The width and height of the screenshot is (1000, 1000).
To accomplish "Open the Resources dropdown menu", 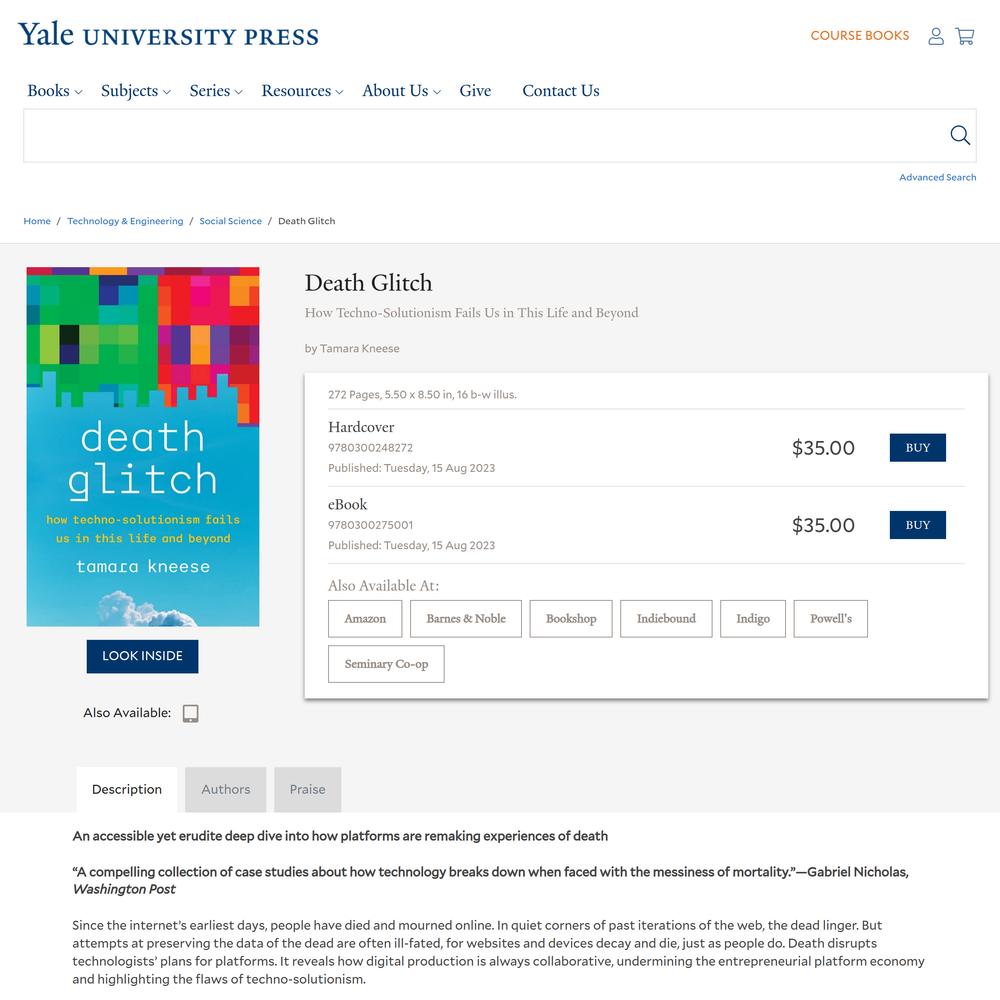I will (x=303, y=91).
